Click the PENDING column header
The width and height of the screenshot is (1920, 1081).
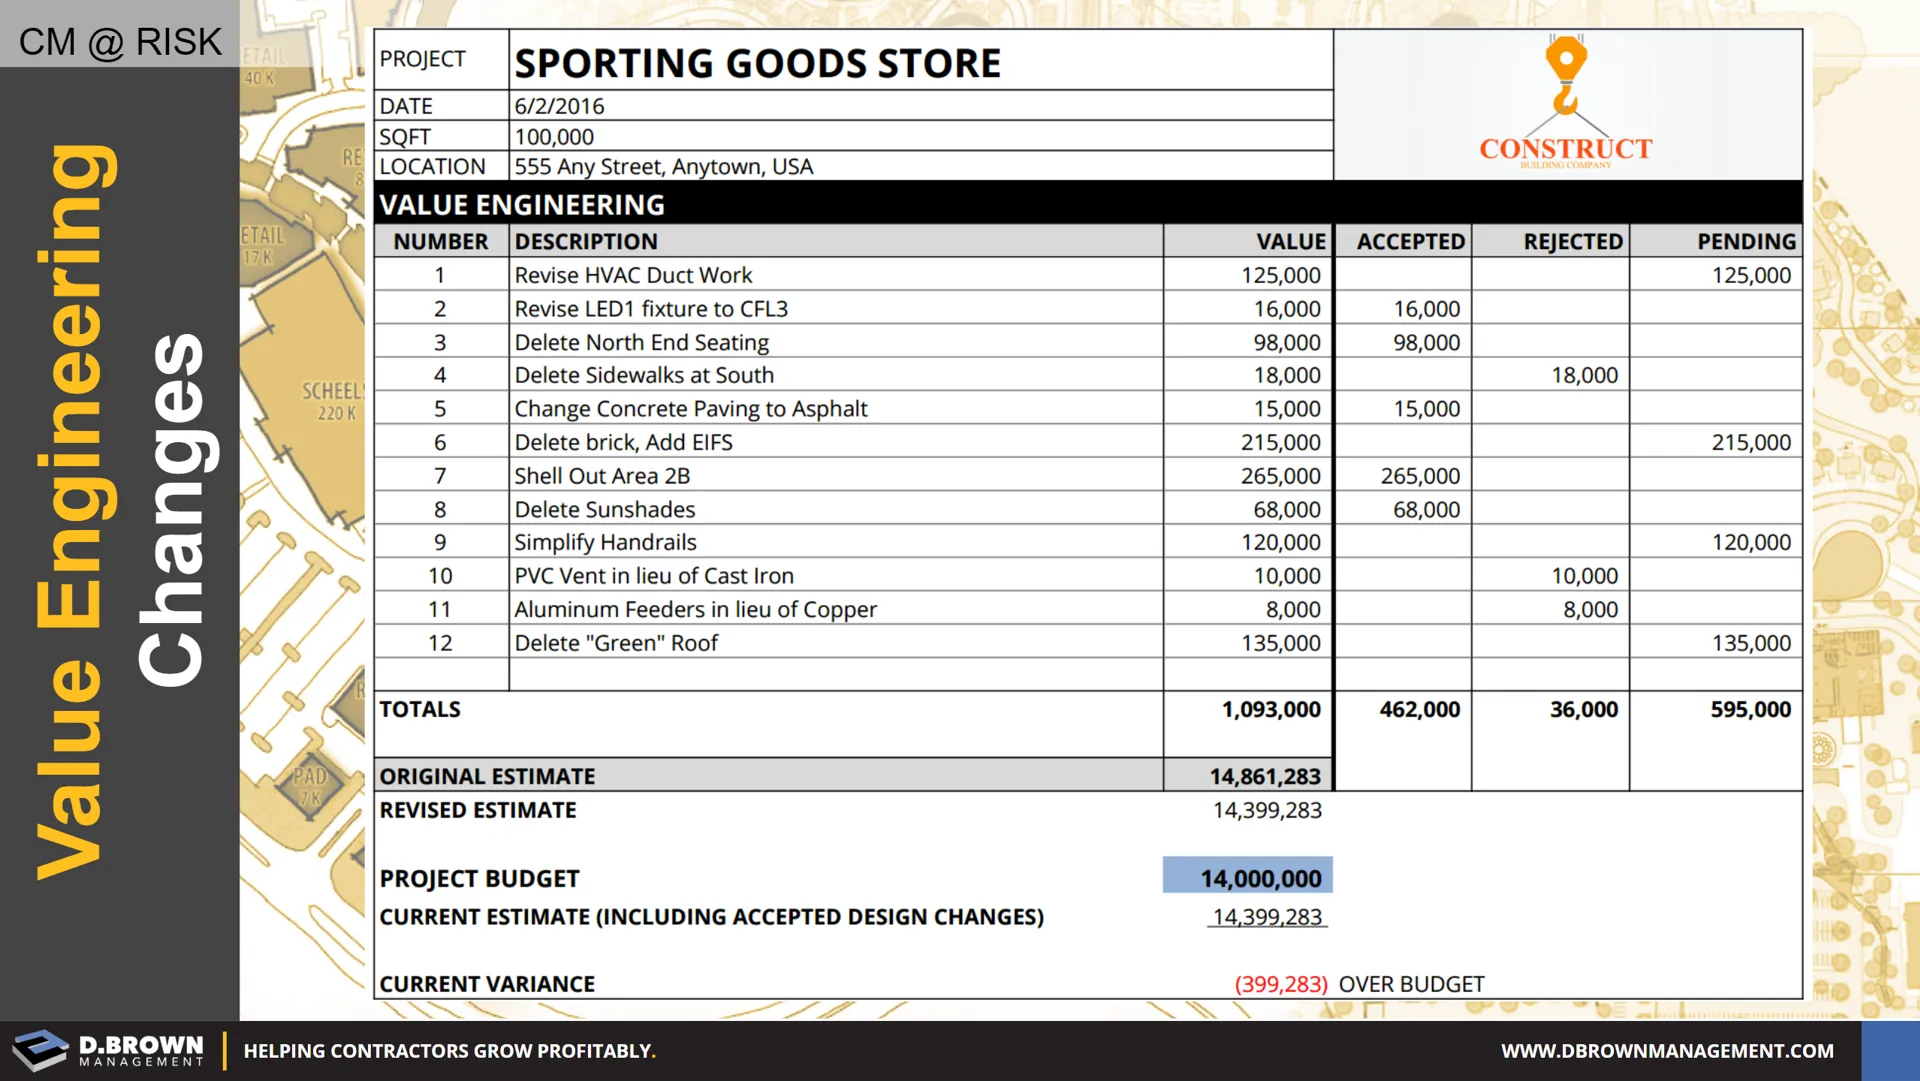[x=1745, y=242]
